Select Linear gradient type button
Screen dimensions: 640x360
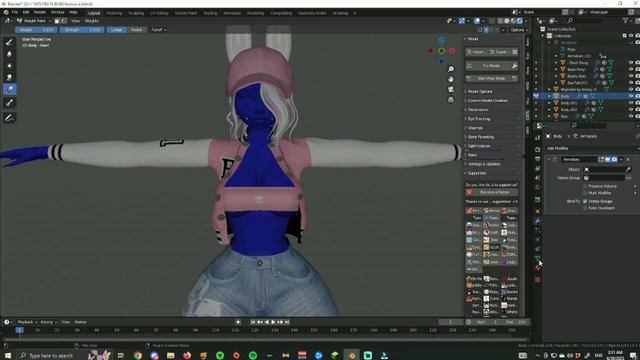tap(116, 30)
